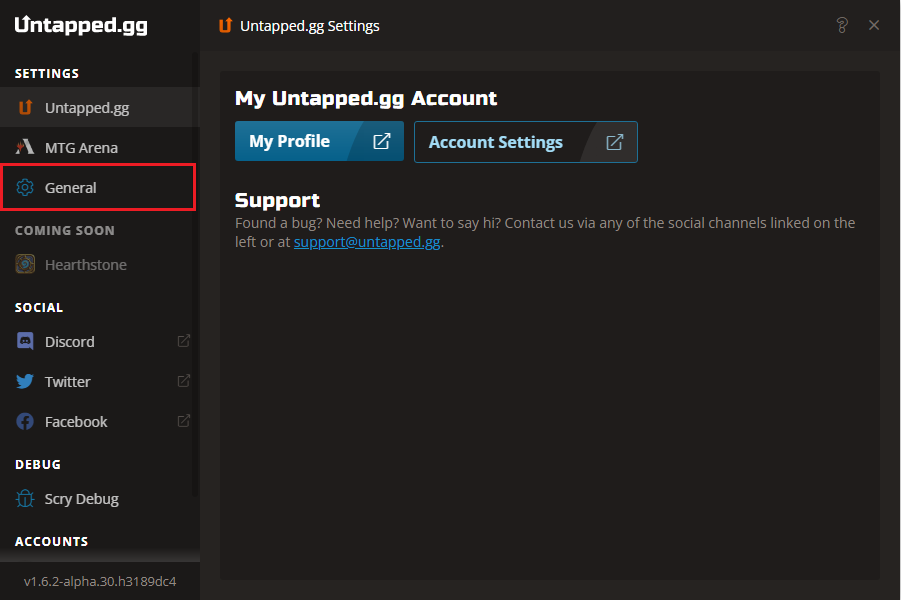Open the Untapped.gg settings section

(x=98, y=107)
